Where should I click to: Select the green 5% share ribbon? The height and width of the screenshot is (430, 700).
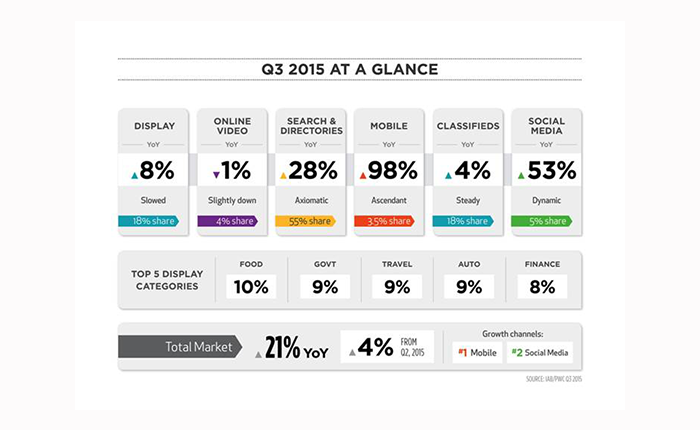click(x=542, y=221)
